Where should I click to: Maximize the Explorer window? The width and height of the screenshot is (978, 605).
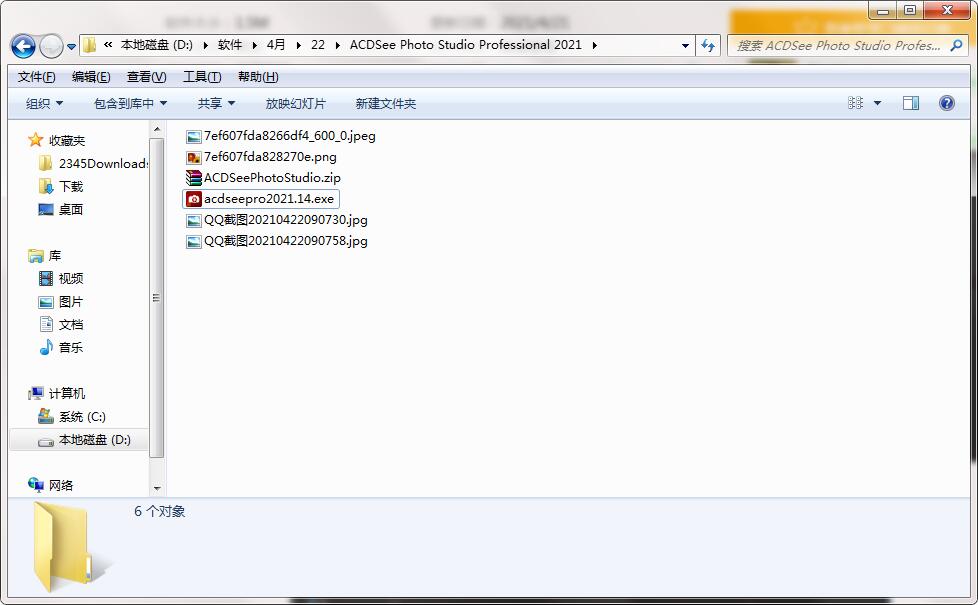coord(910,11)
